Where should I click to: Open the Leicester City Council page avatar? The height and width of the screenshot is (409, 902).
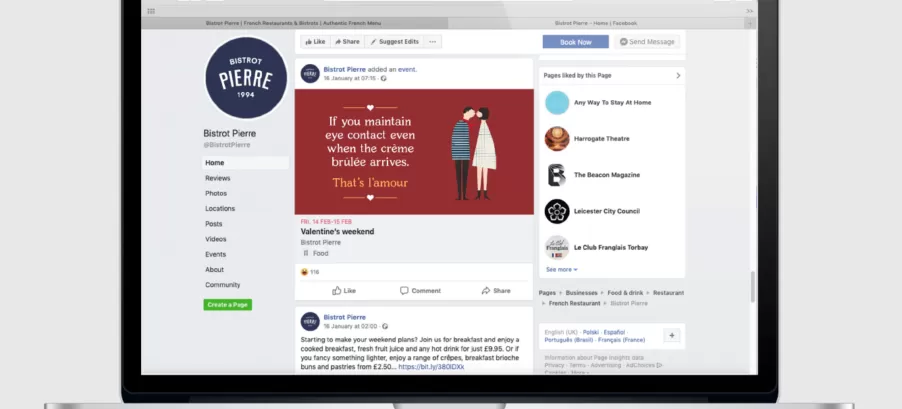pos(557,211)
